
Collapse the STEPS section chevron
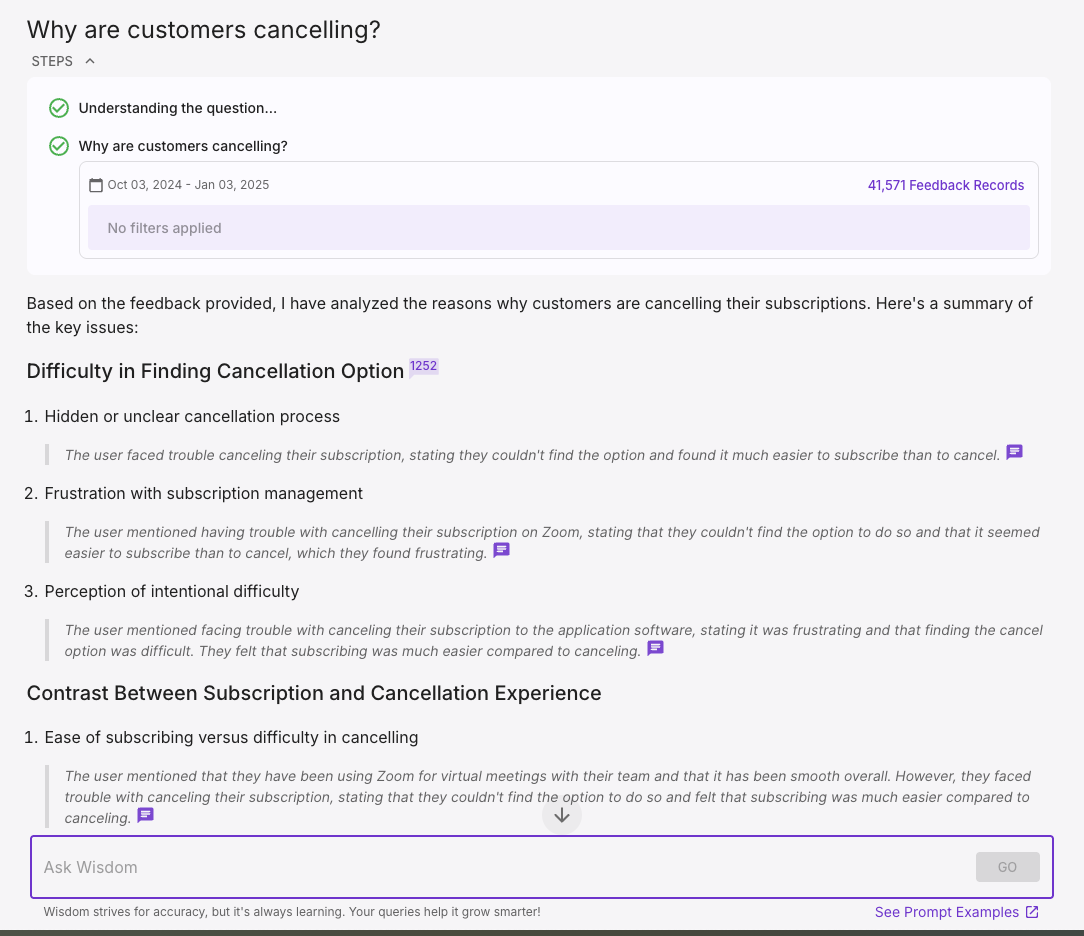click(90, 62)
